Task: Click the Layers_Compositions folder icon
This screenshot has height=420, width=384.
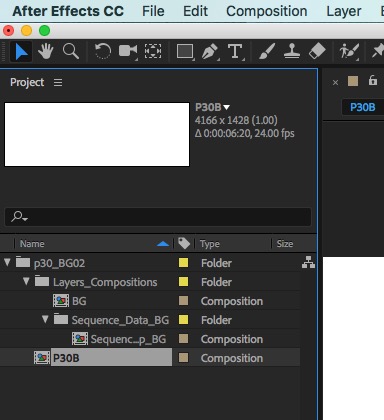Action: coord(42,281)
